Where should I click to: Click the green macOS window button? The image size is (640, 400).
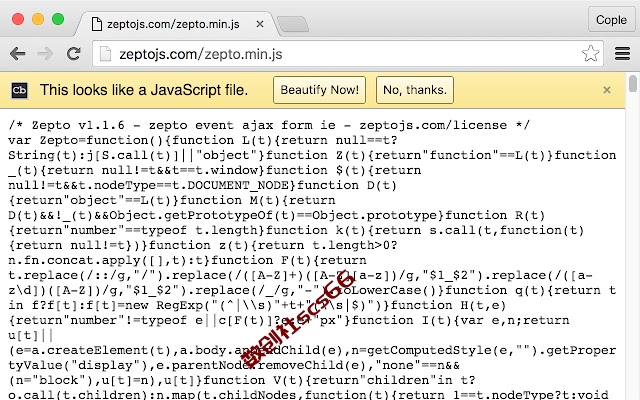(x=58, y=19)
